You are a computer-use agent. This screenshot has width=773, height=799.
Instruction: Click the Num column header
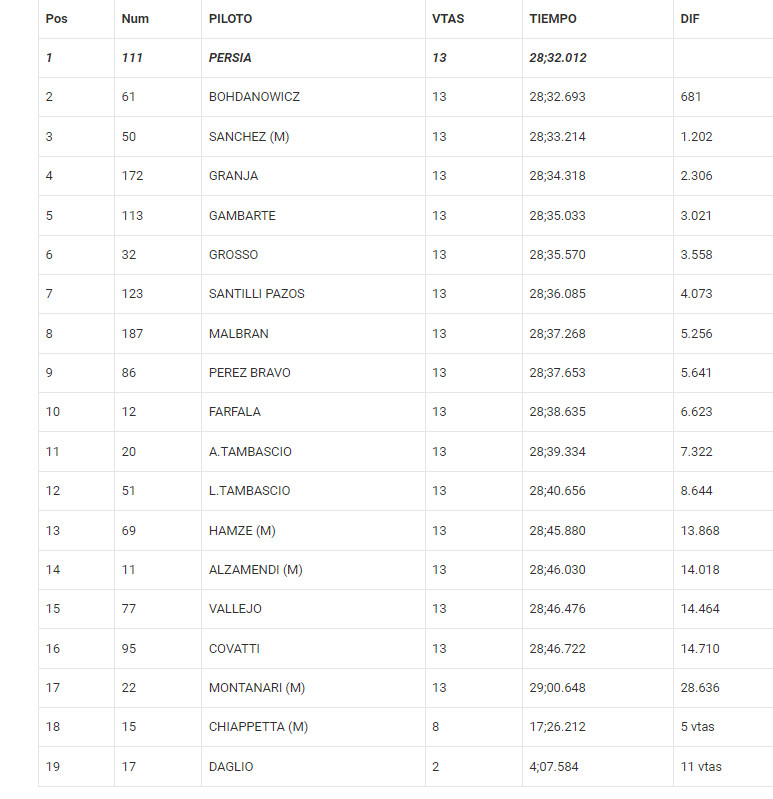click(135, 19)
